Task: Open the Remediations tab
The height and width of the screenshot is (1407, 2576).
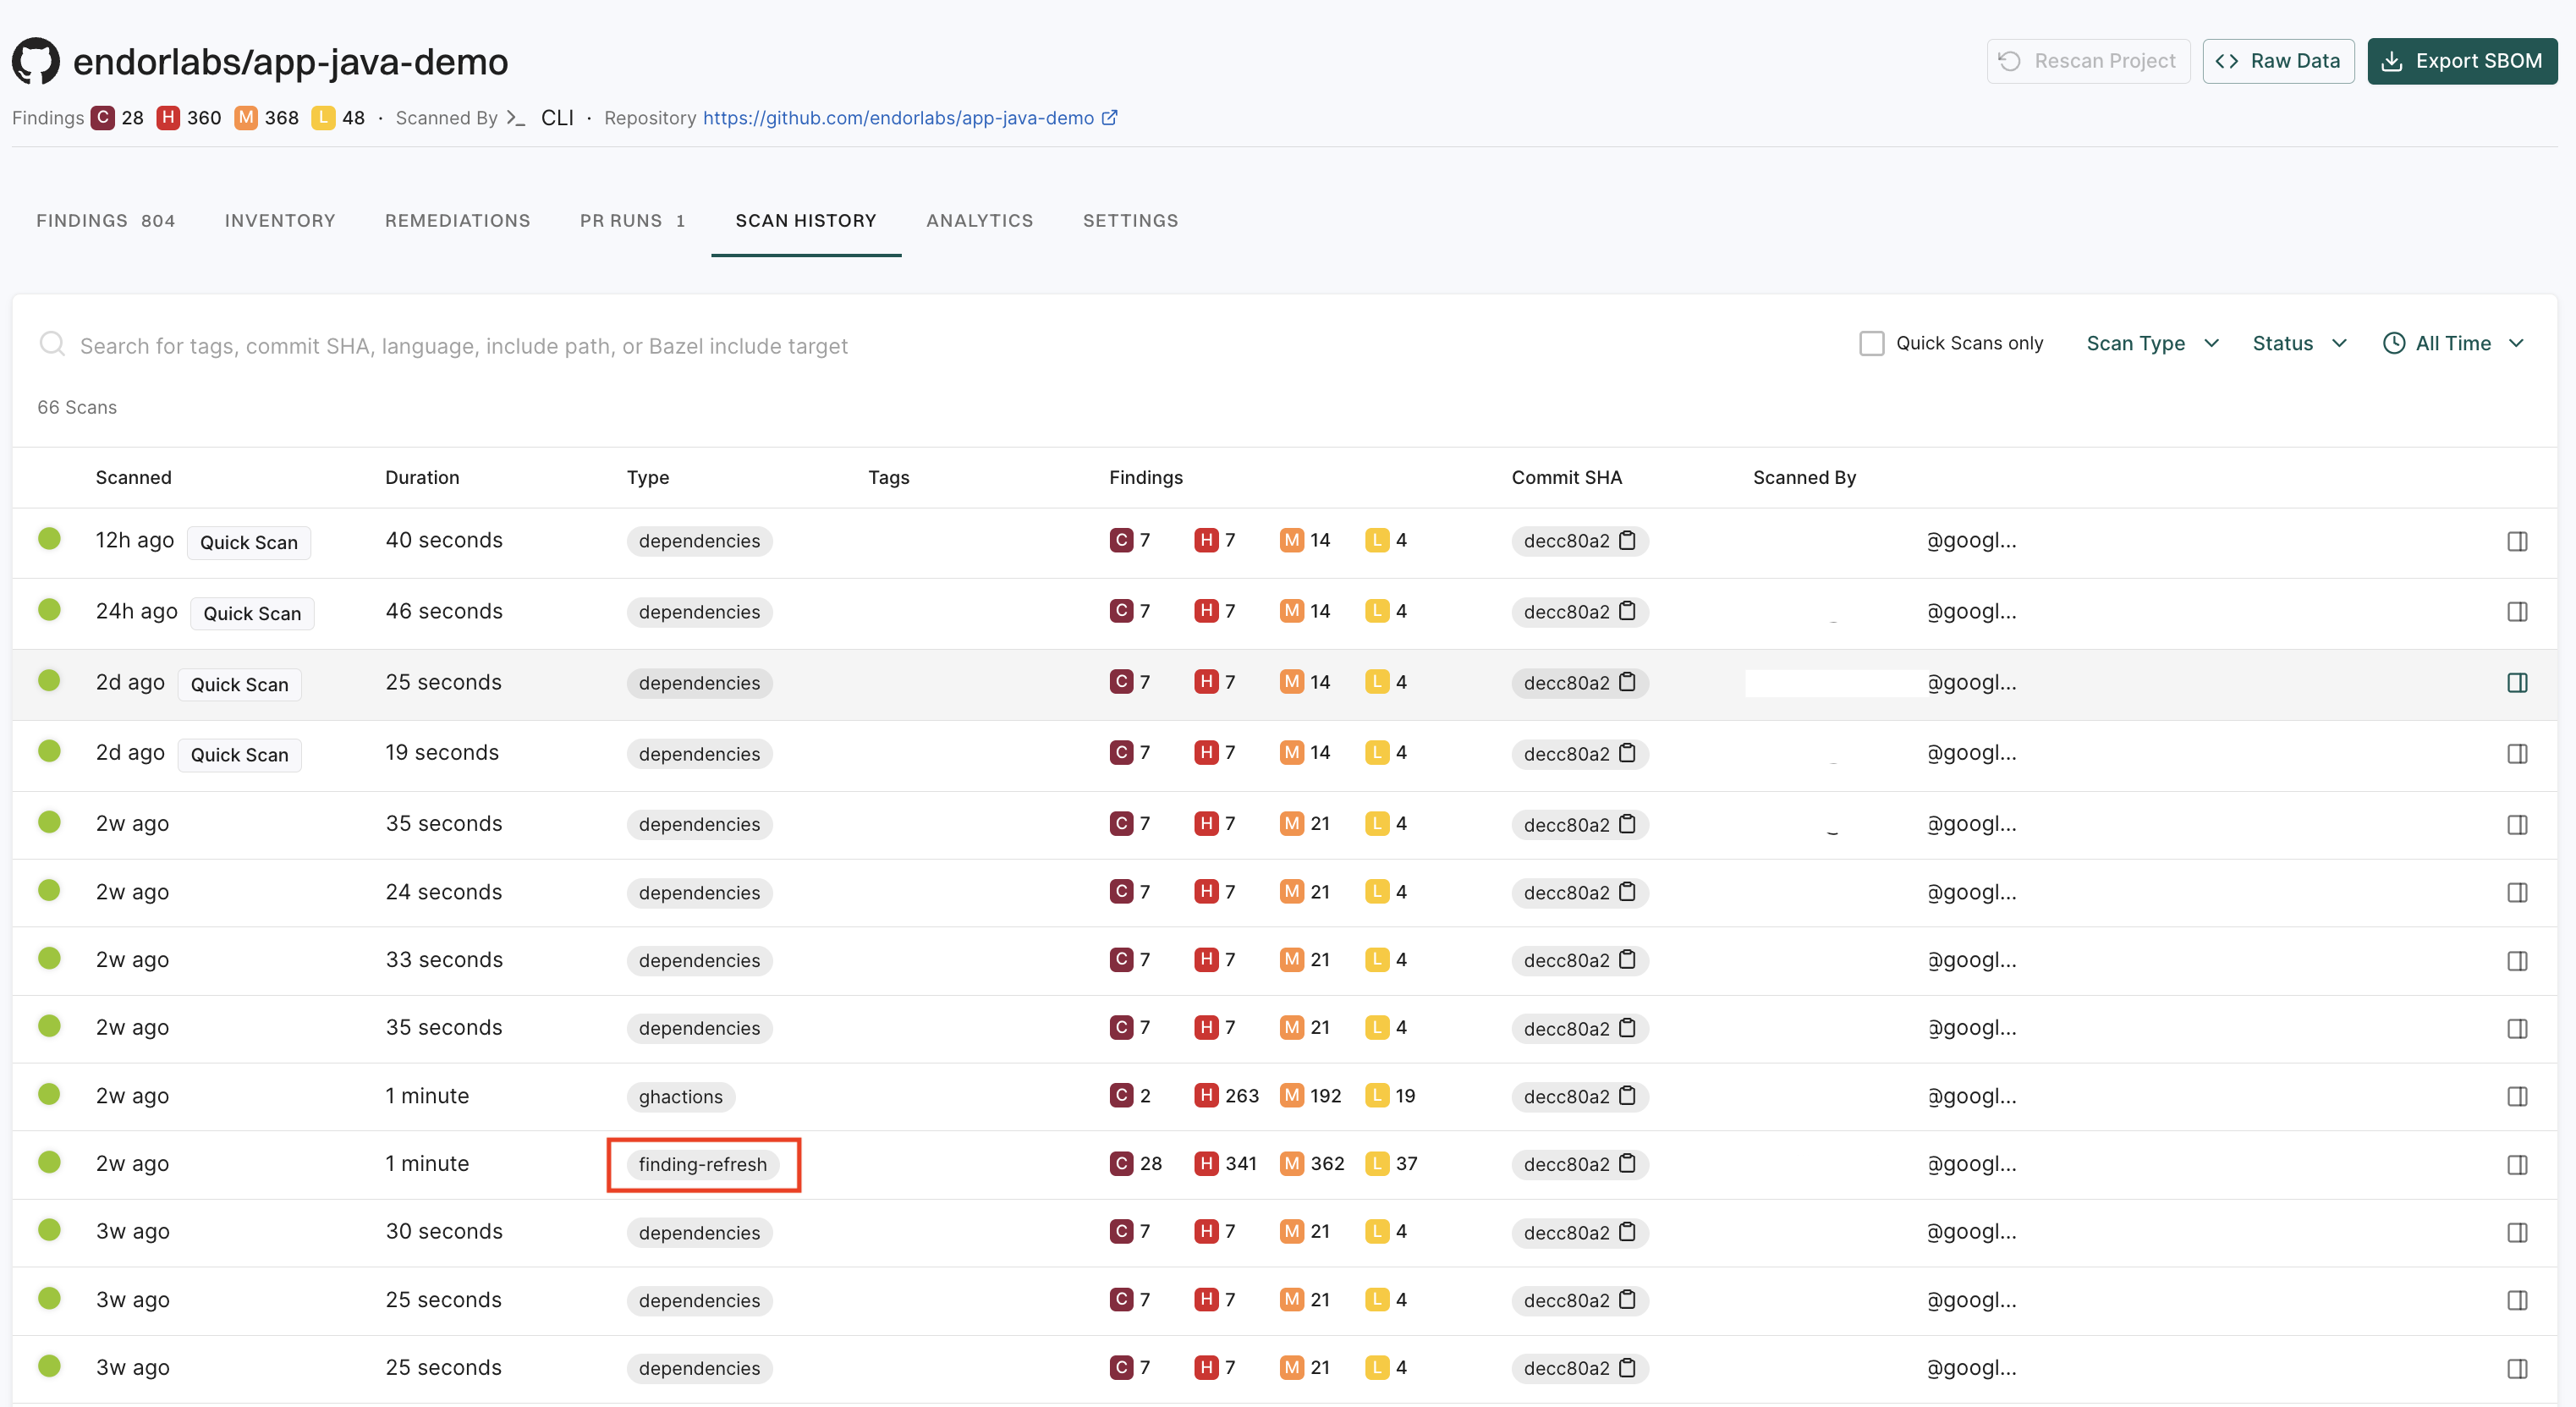Action: click(x=458, y=221)
